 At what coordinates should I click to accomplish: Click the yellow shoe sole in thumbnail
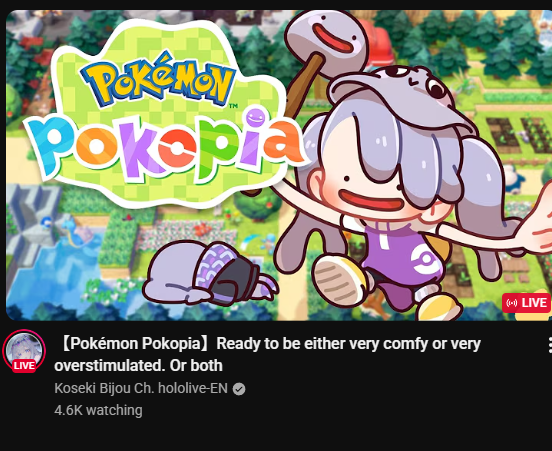click(x=338, y=279)
